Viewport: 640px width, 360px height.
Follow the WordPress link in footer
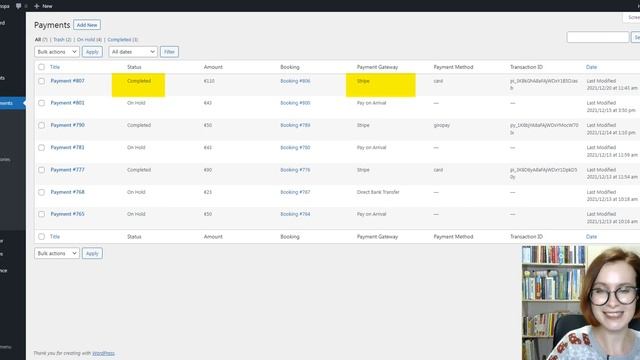coord(103,353)
